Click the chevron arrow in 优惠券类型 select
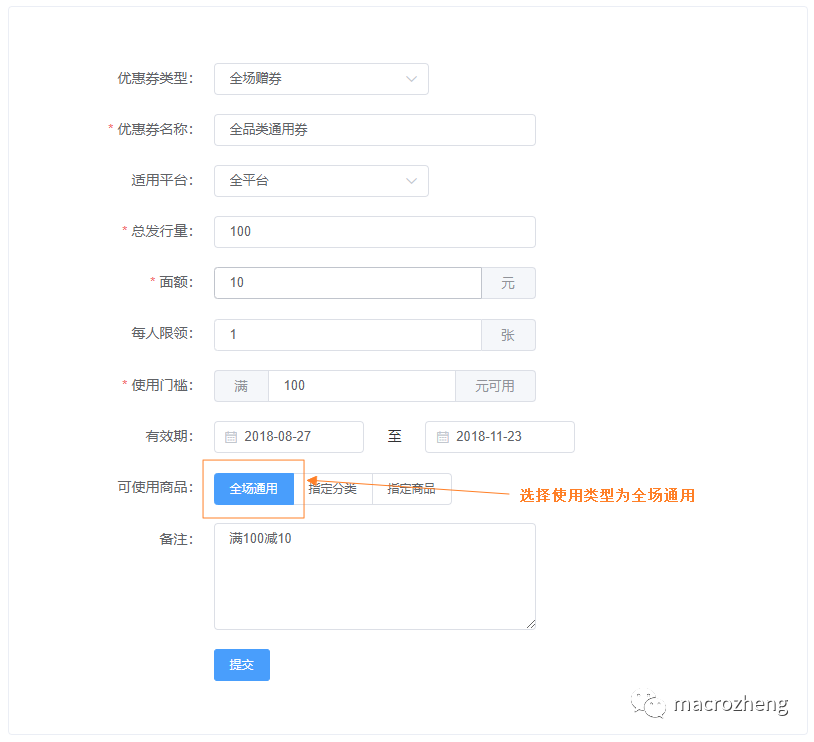 click(411, 79)
